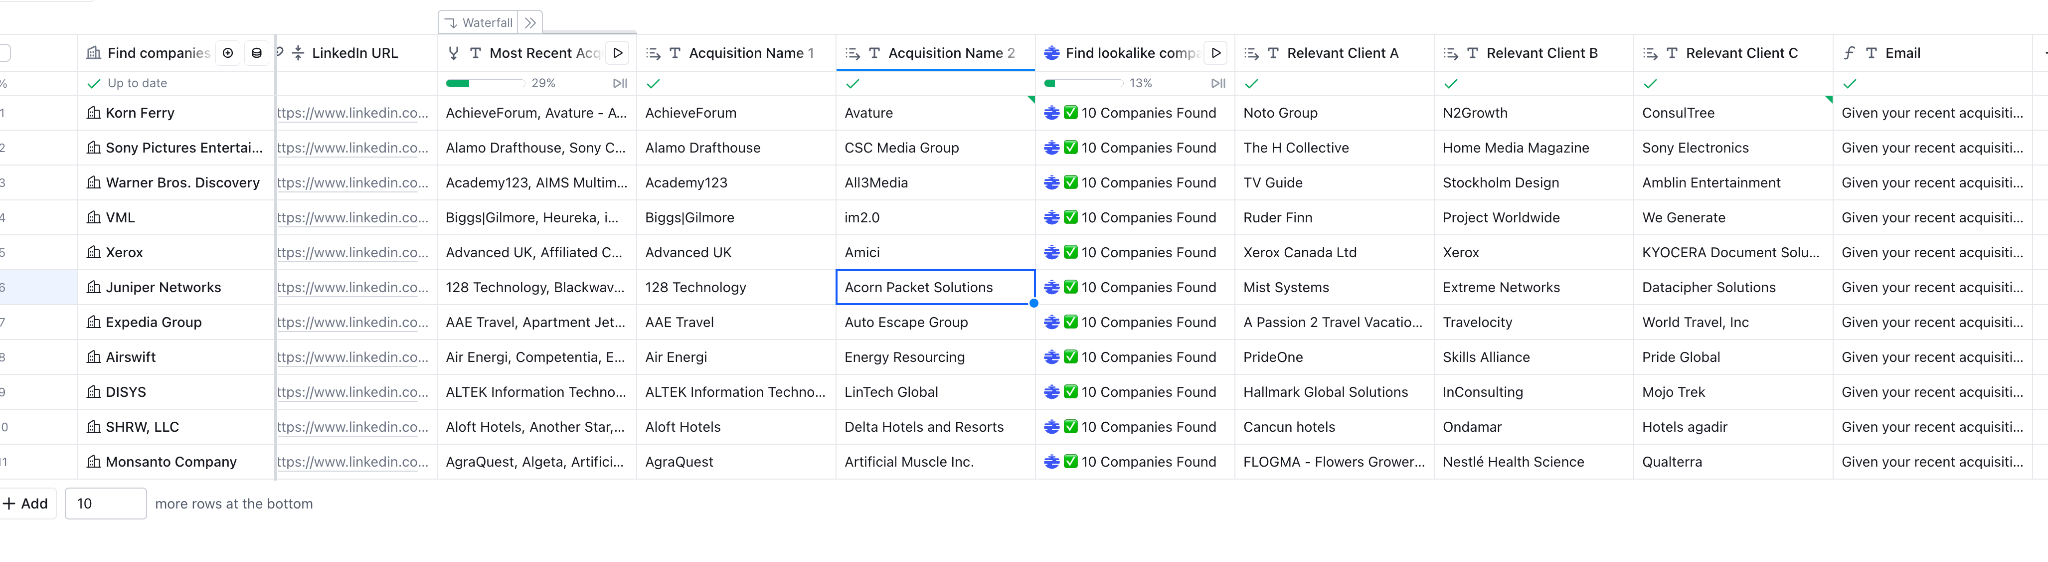Click the pause/step icon beside 29% progress
The width and height of the screenshot is (2048, 562).
click(620, 84)
